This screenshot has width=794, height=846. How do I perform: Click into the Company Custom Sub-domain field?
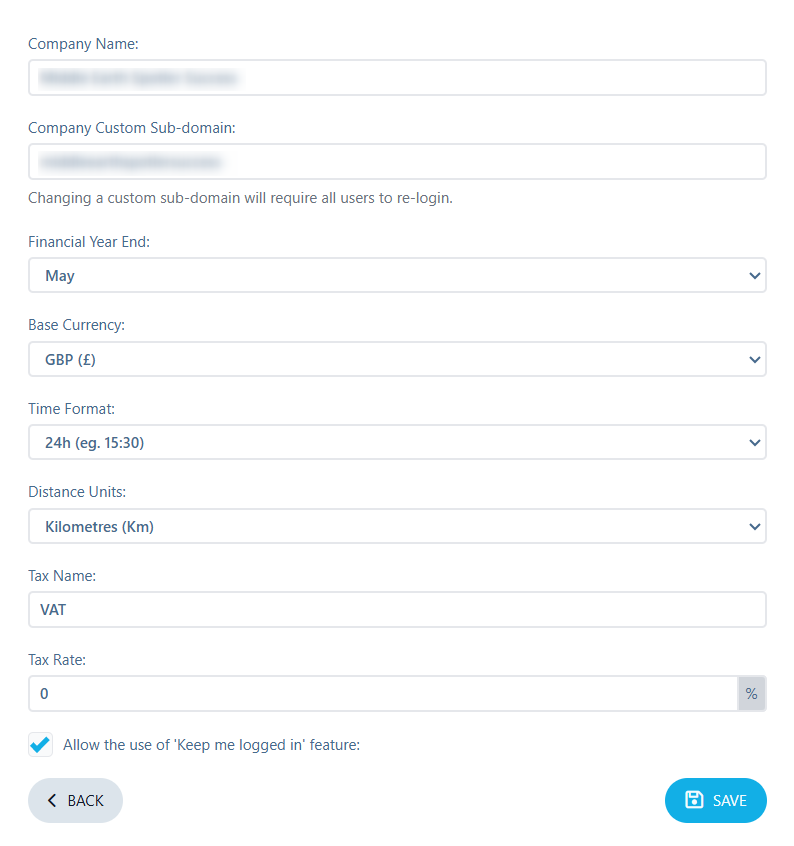point(397,161)
